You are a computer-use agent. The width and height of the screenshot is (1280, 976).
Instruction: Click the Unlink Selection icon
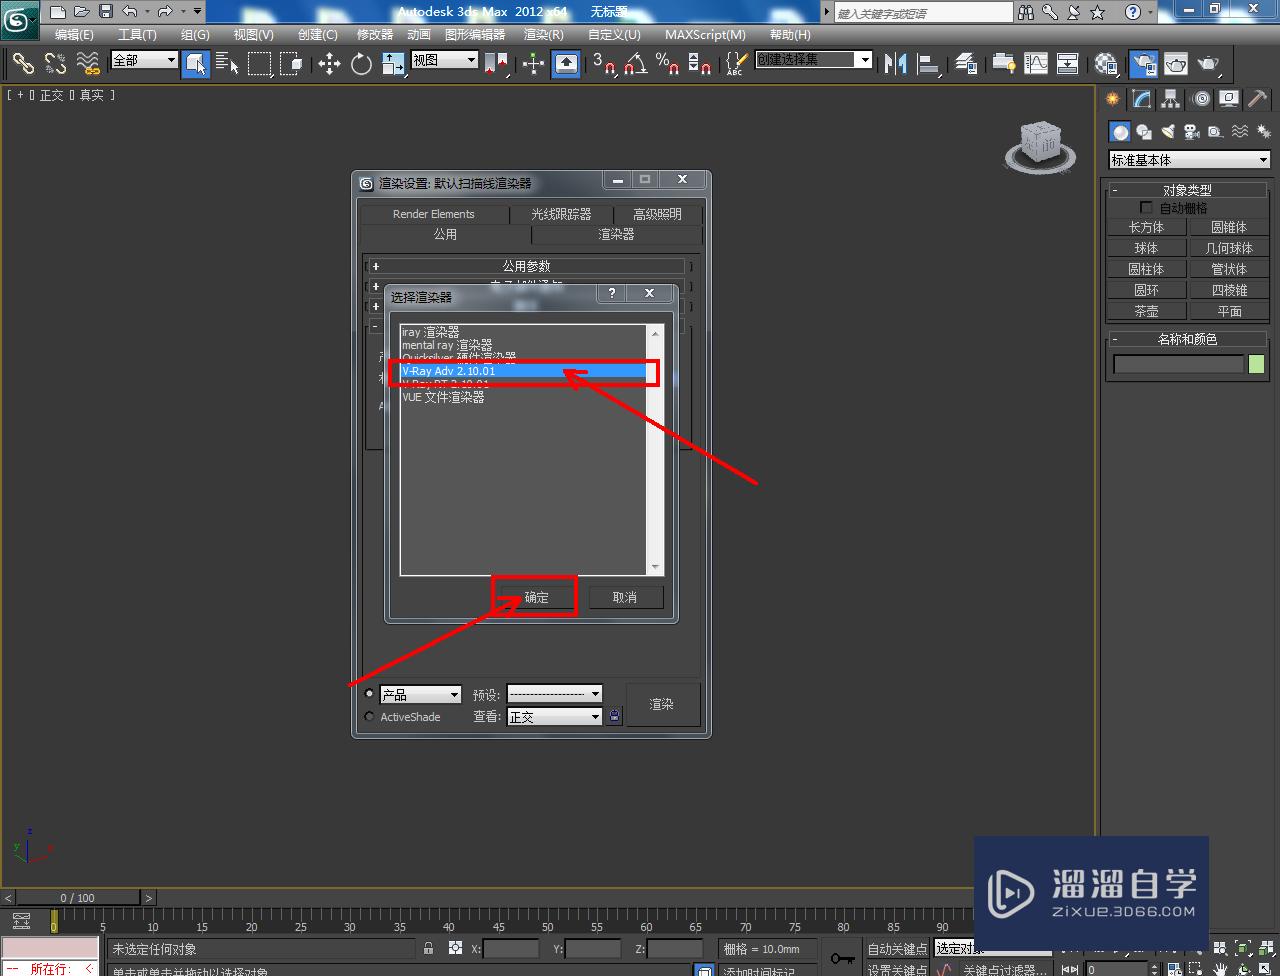pos(55,64)
